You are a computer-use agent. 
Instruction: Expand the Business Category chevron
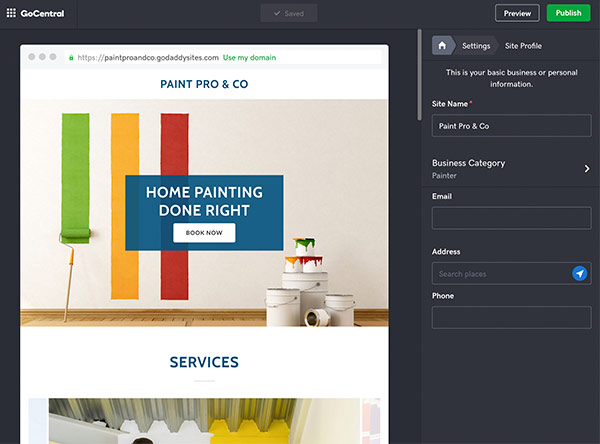coord(587,168)
